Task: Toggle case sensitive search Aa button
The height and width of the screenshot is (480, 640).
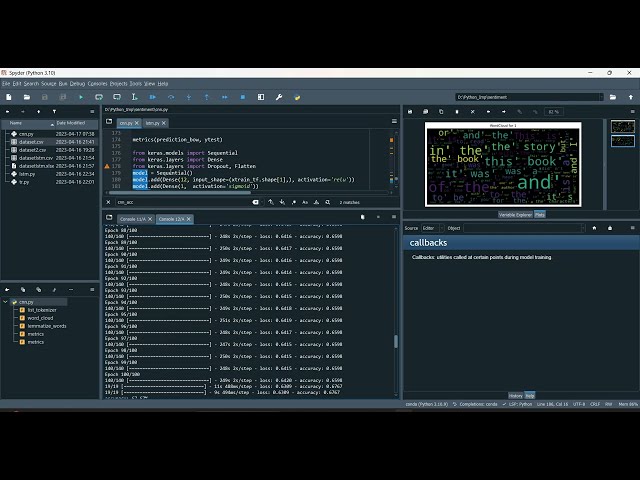Action: click(305, 202)
